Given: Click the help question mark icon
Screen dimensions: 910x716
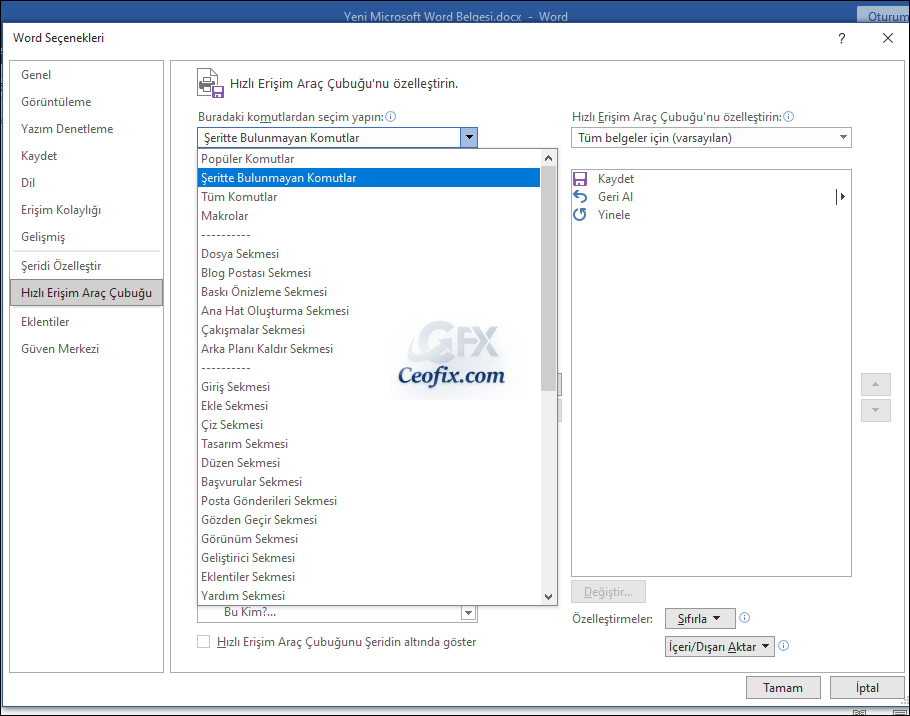Looking at the screenshot, I should click(x=842, y=38).
